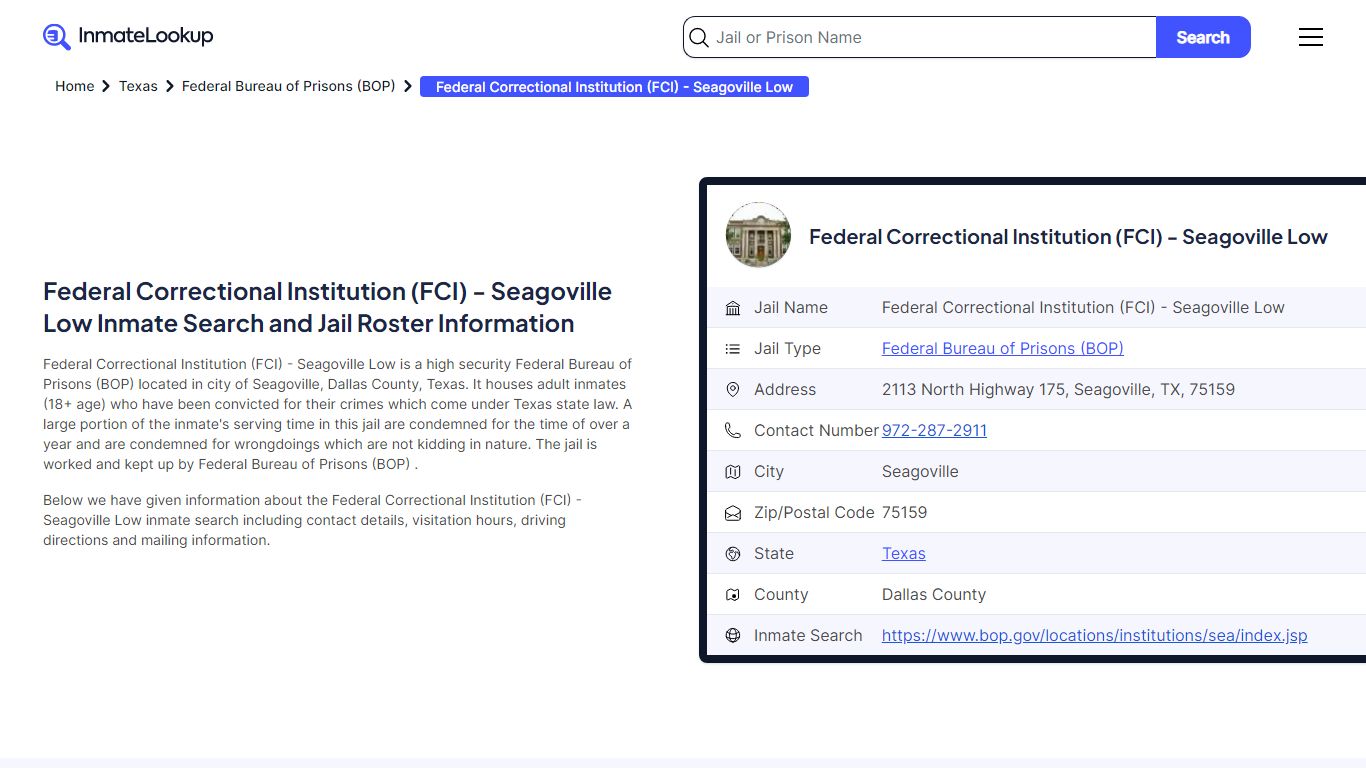Open the Texas state link in table
Viewport: 1366px width, 768px height.
903,553
